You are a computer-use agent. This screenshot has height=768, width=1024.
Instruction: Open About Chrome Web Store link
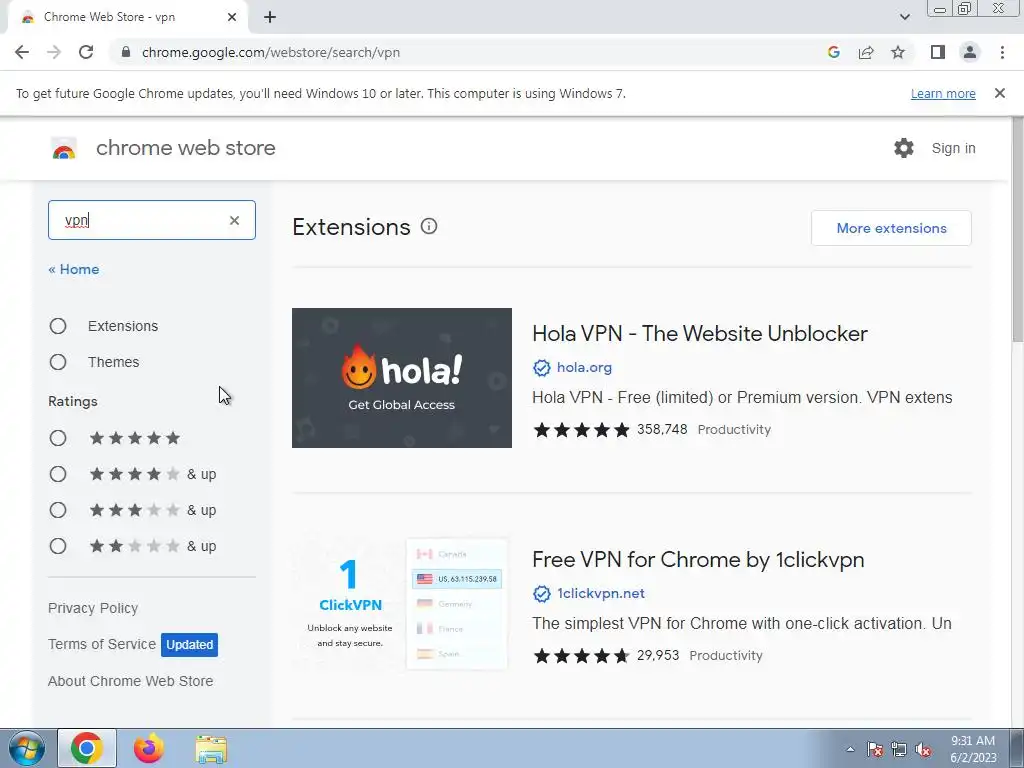pyautogui.click(x=131, y=681)
